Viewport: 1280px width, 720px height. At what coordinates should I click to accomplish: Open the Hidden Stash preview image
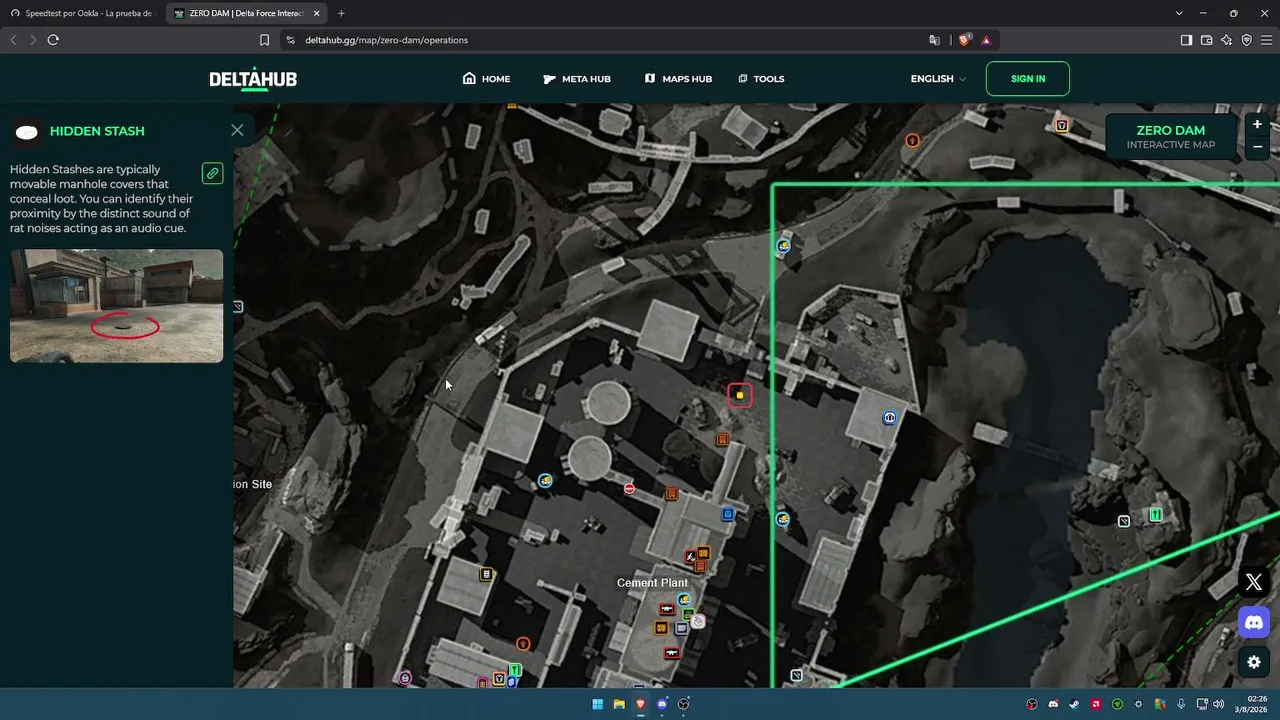click(117, 306)
